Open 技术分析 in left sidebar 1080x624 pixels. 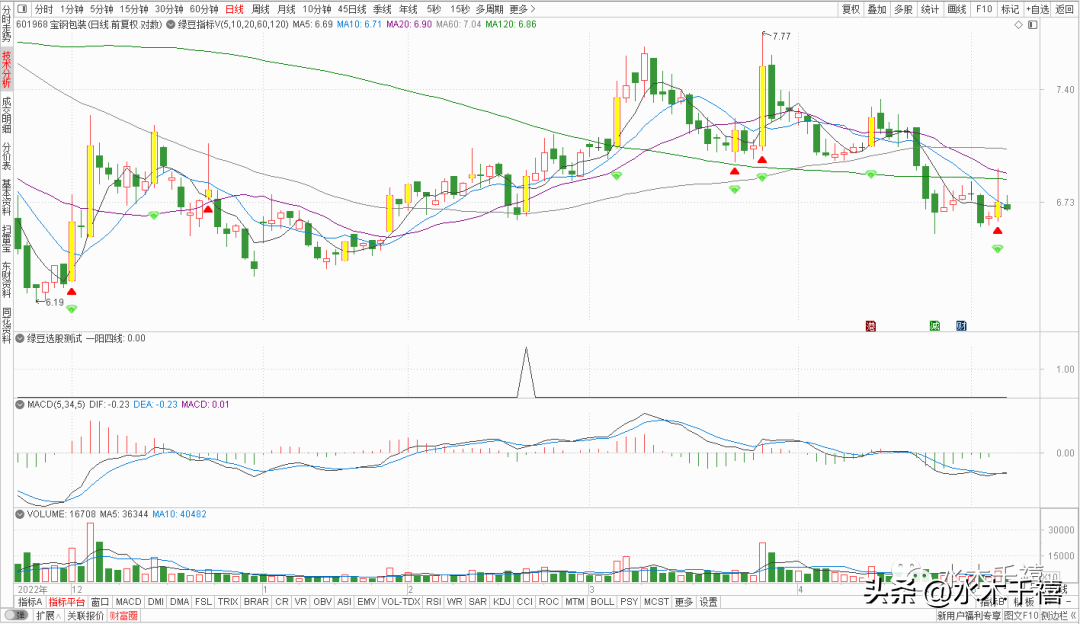[6, 69]
